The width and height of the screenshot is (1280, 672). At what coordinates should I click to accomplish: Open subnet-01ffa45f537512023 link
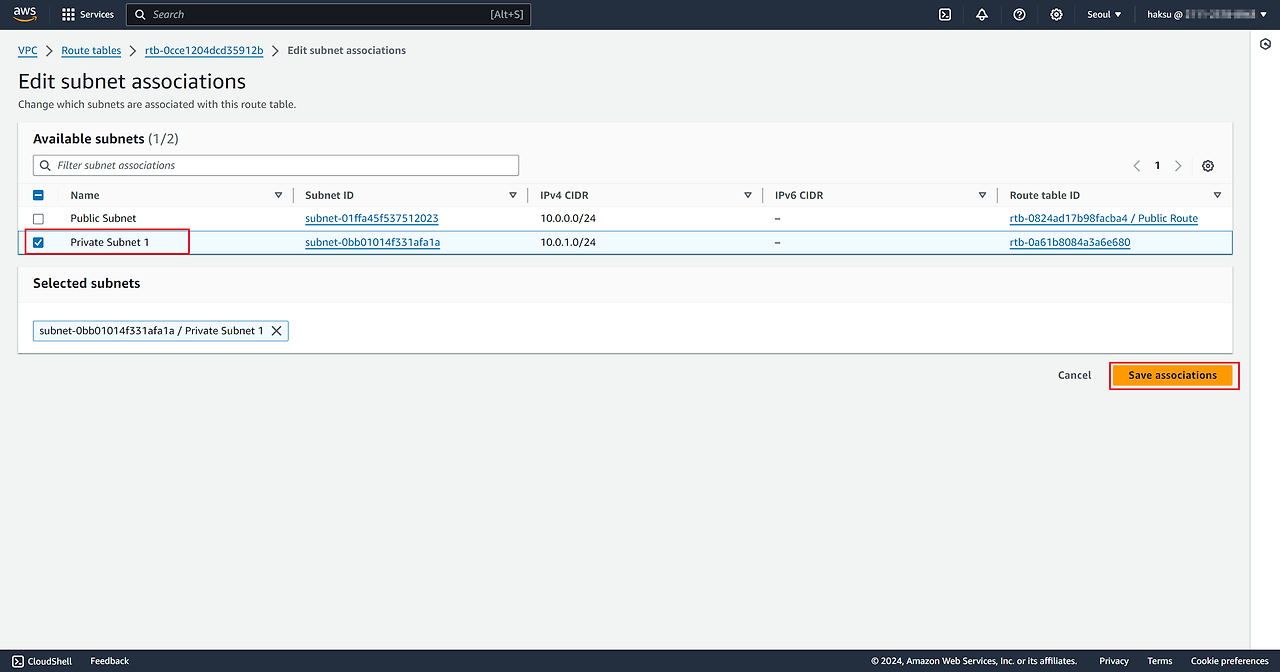[x=371, y=219]
